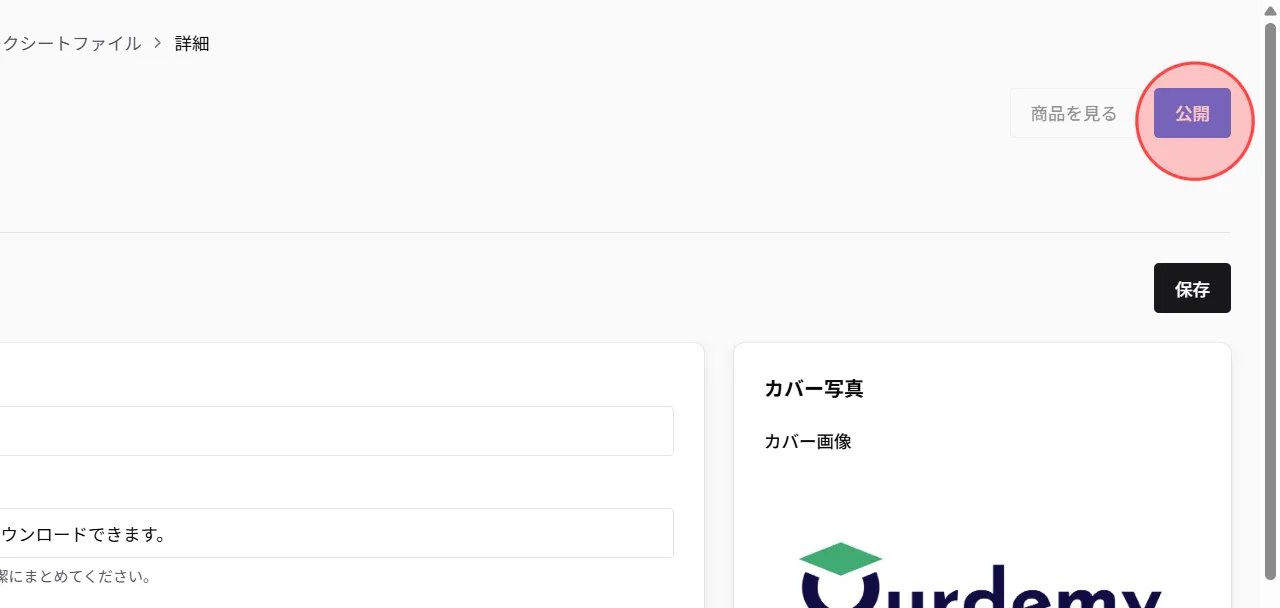Click the scrollbar track below the thumb

[1271, 593]
